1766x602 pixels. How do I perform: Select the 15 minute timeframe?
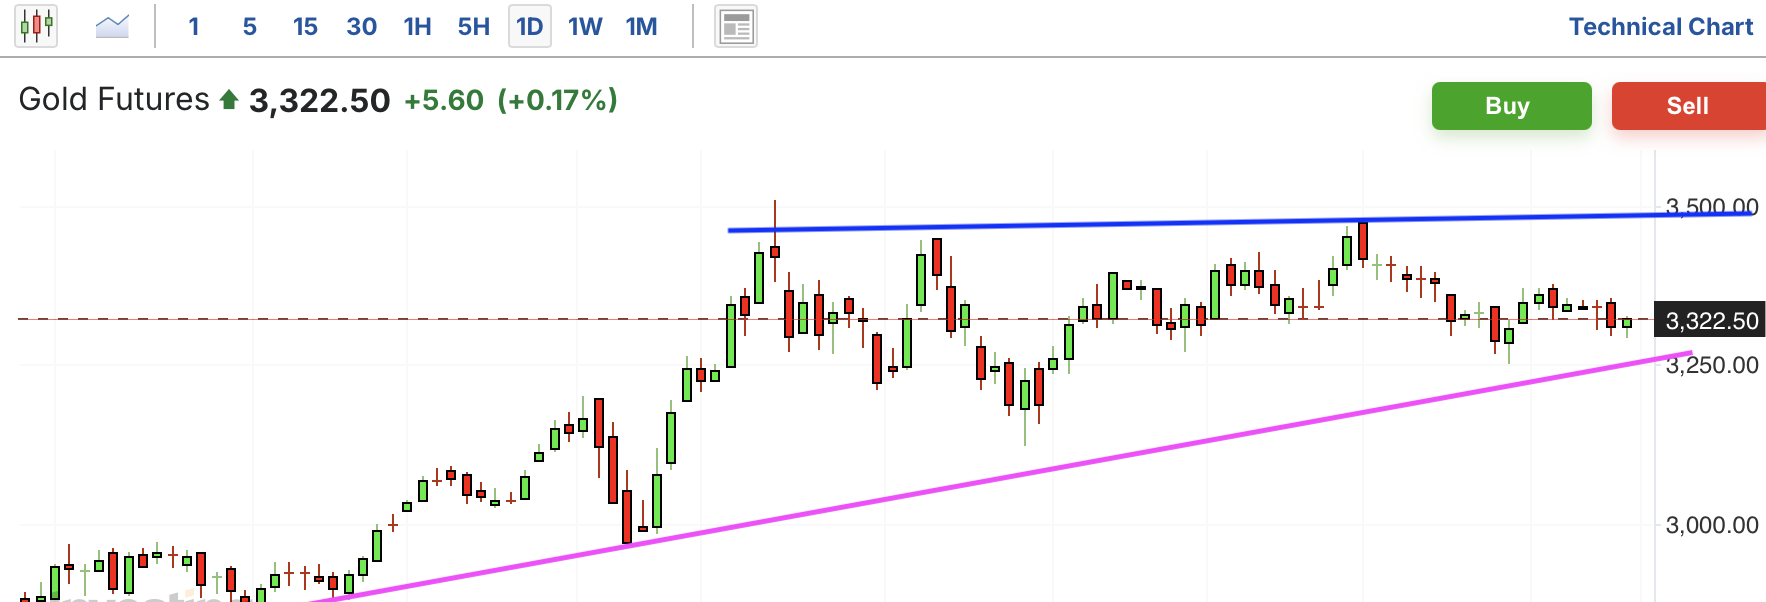tap(305, 26)
